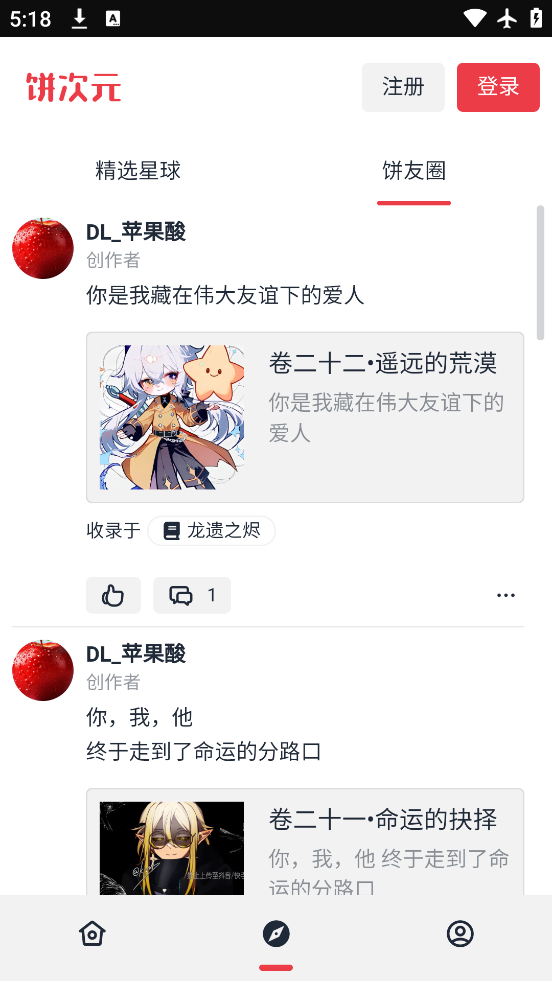This screenshot has width=552, height=981.
Task: Like the first post with thumbs-up icon
Action: tap(113, 595)
